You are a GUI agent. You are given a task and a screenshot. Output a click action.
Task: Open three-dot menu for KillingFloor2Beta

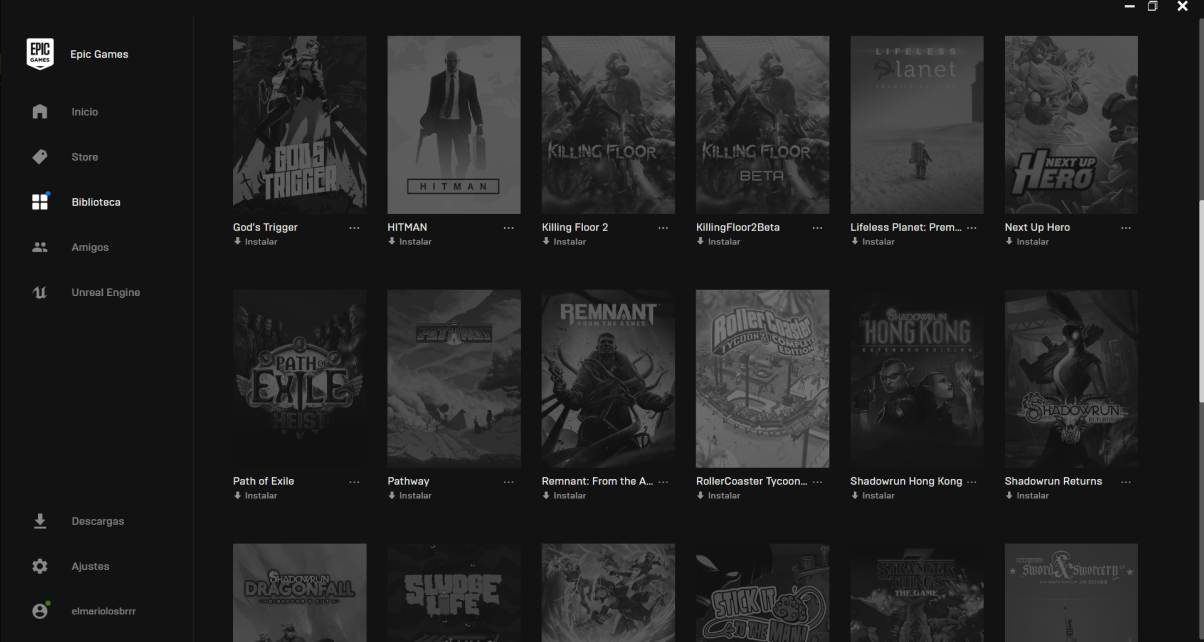[x=817, y=228]
